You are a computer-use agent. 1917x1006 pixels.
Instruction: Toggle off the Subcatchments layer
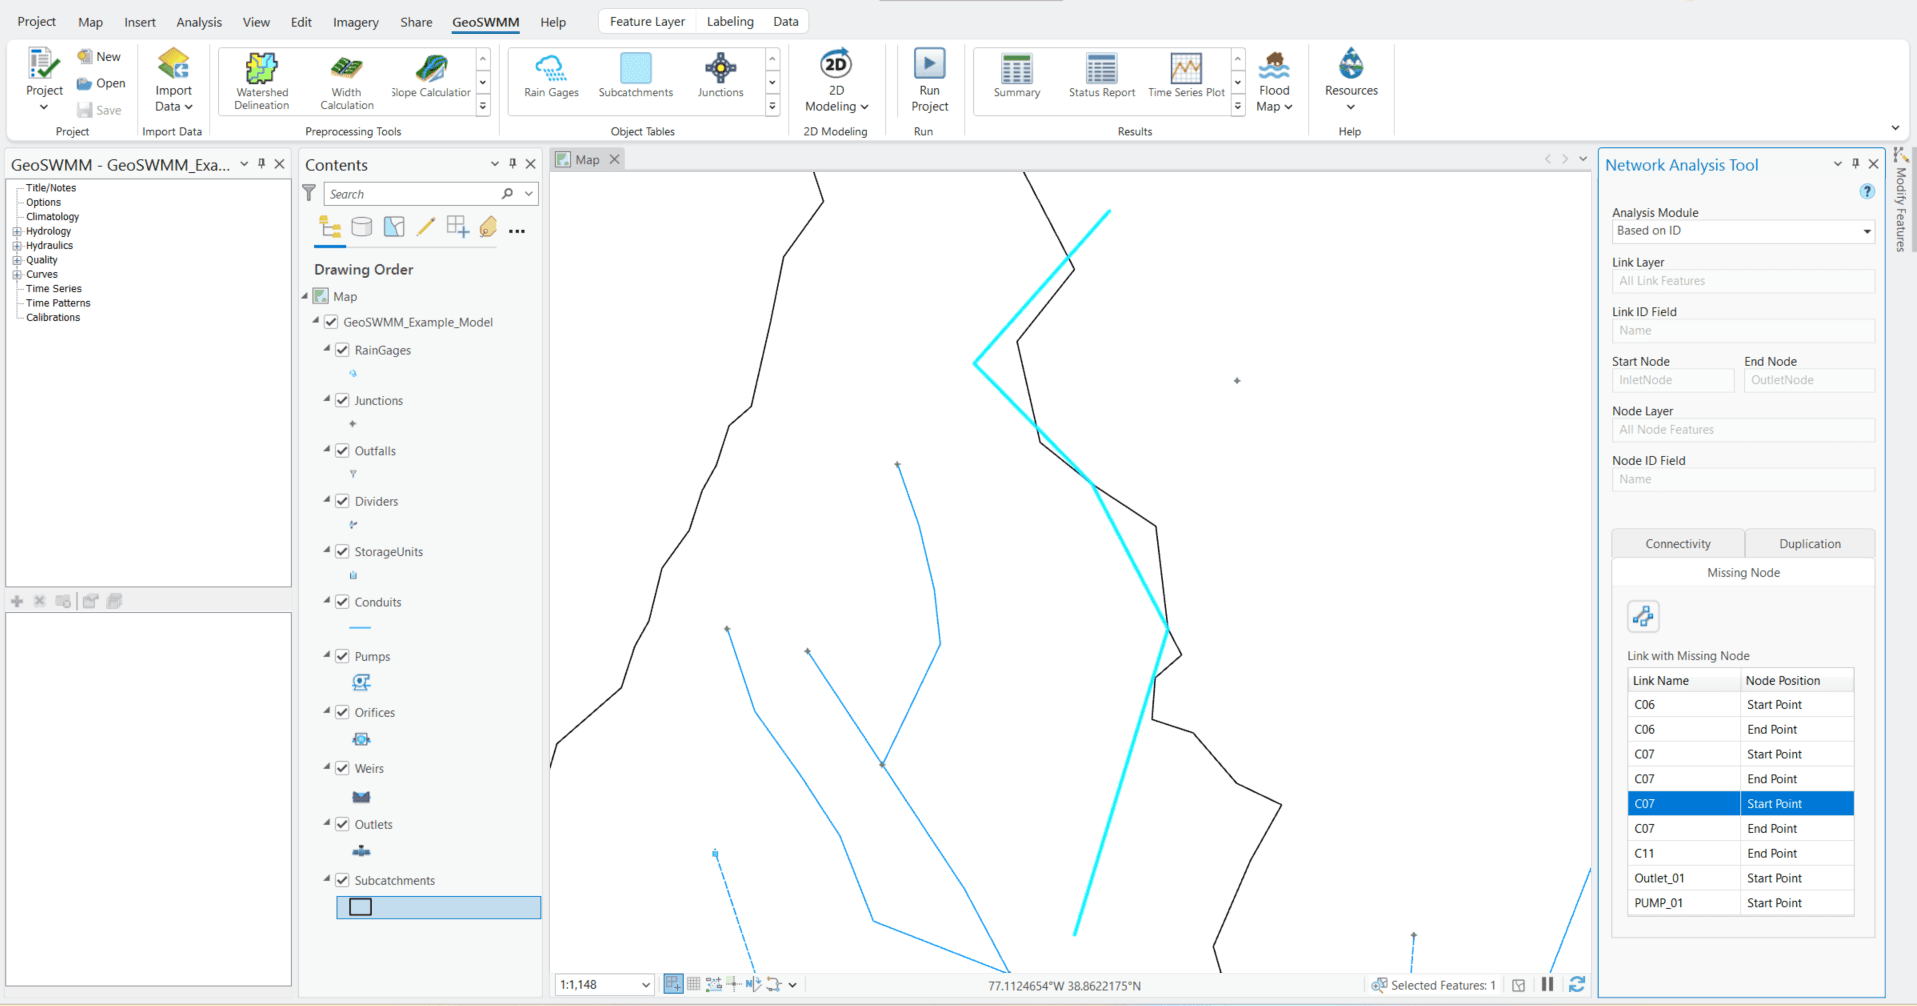[x=343, y=880]
